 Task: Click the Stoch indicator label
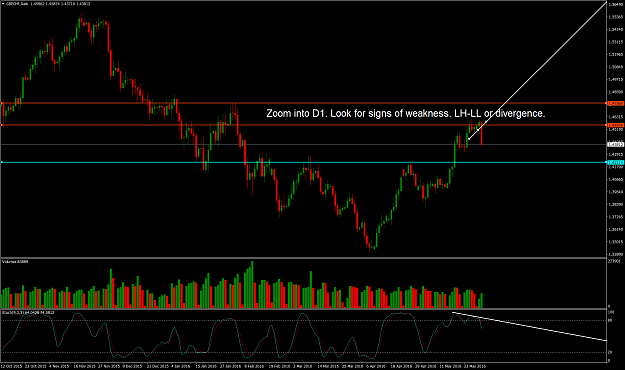coord(28,312)
